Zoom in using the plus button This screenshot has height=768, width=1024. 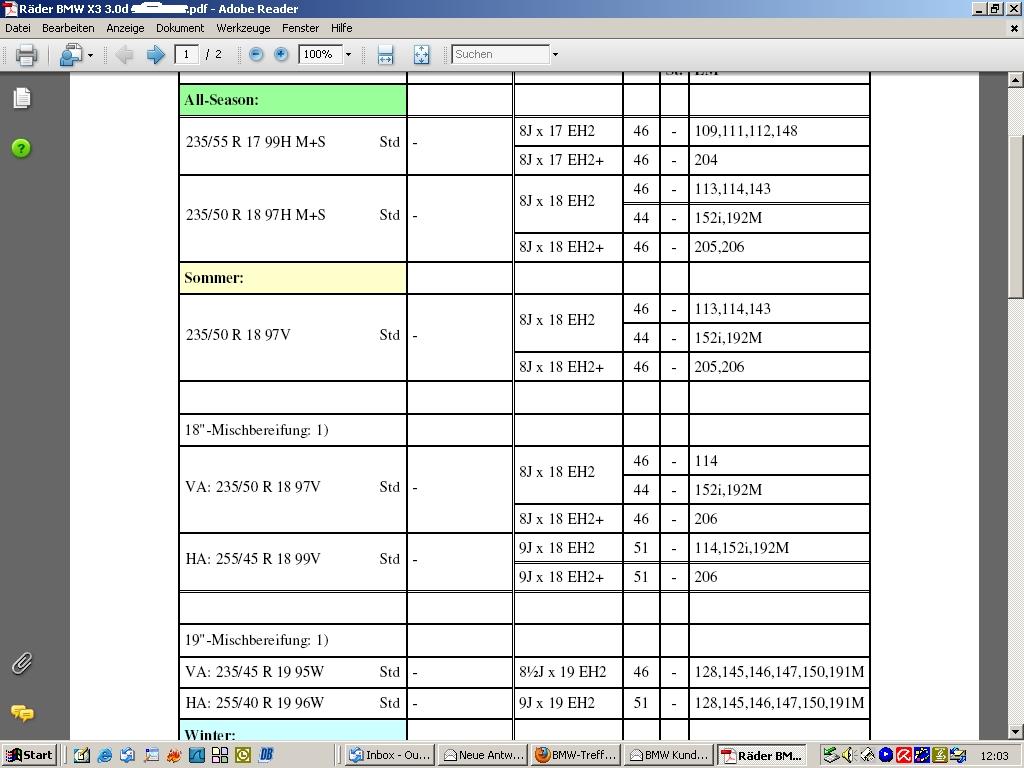[x=281, y=55]
